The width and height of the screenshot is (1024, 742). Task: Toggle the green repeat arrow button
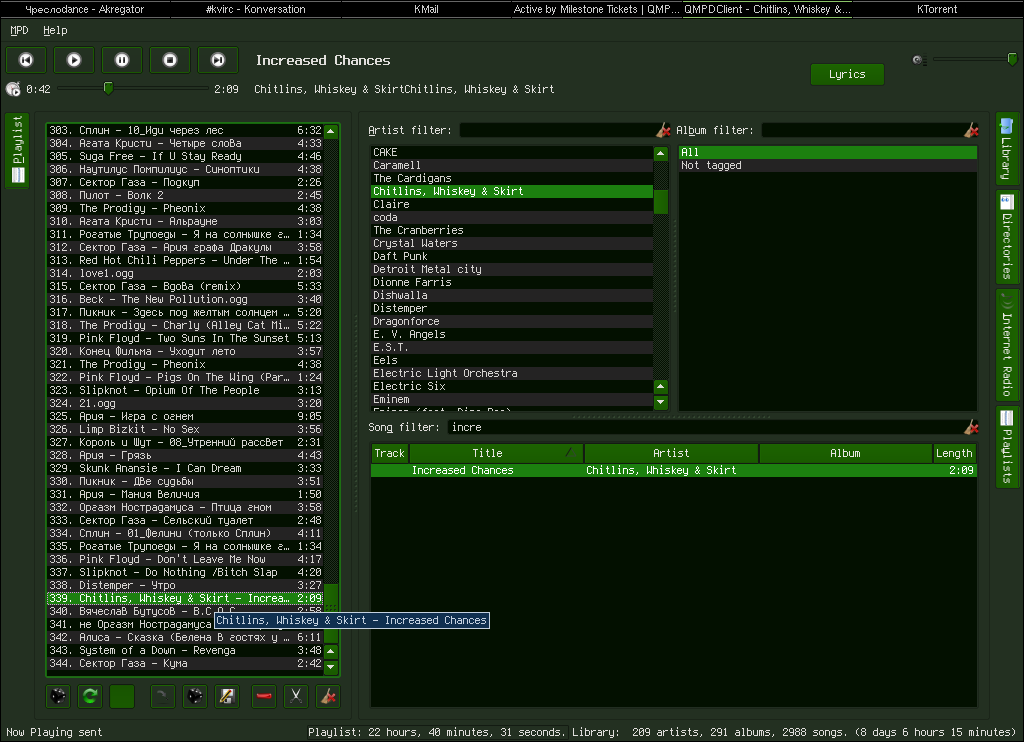tap(90, 696)
